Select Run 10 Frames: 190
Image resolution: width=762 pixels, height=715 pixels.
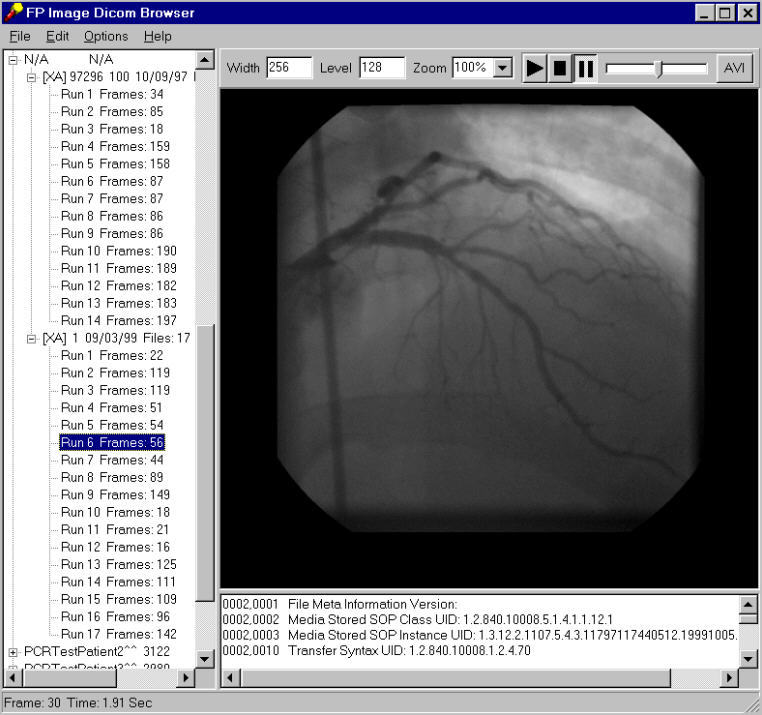coord(119,251)
